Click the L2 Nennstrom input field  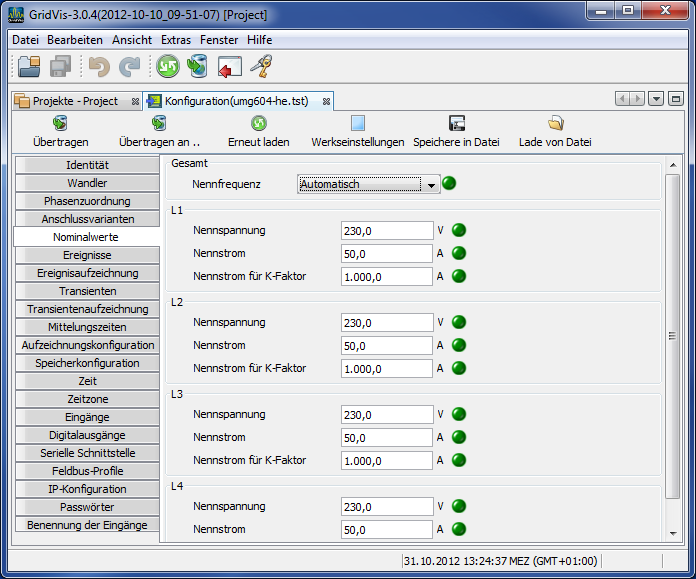(386, 346)
